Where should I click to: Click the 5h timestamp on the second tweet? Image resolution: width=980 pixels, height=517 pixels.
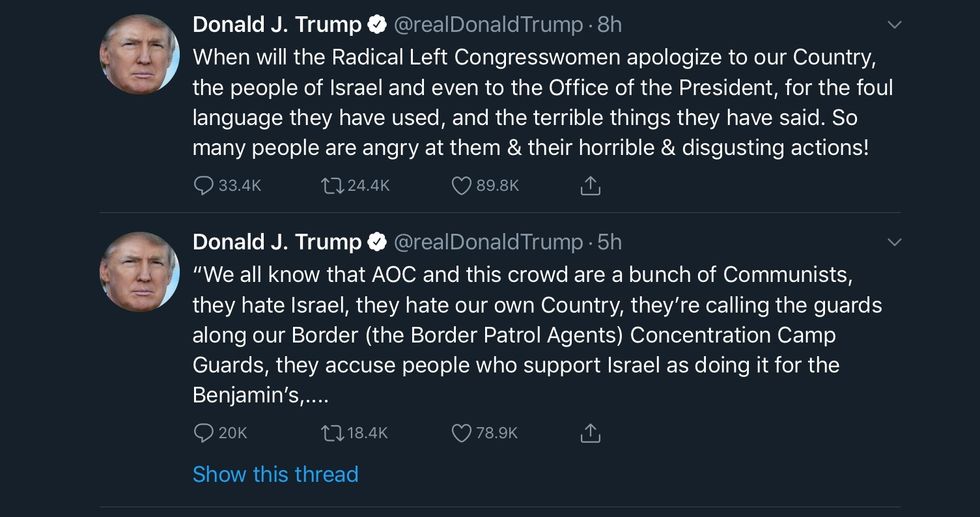pos(609,242)
